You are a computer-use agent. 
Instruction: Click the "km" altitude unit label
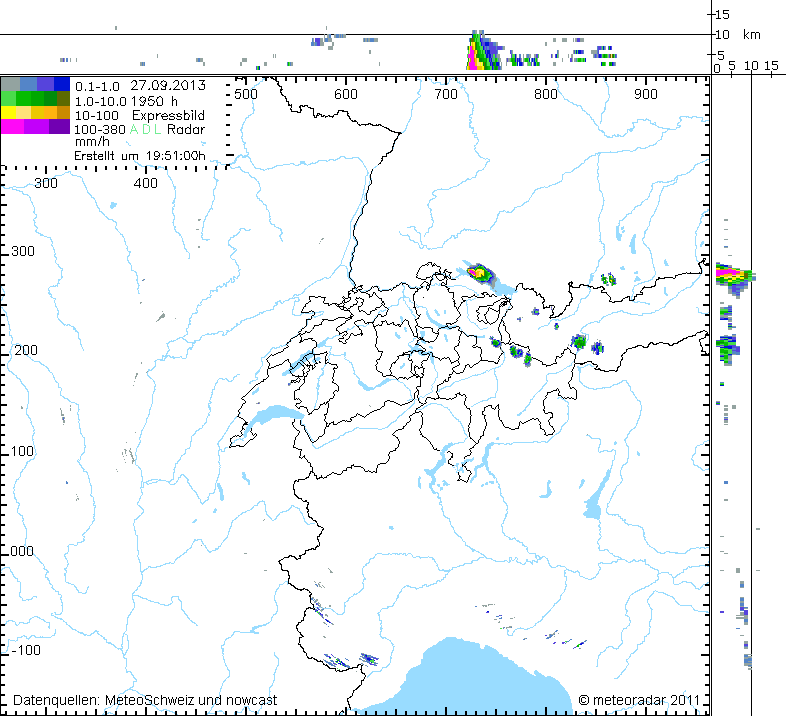(751, 35)
